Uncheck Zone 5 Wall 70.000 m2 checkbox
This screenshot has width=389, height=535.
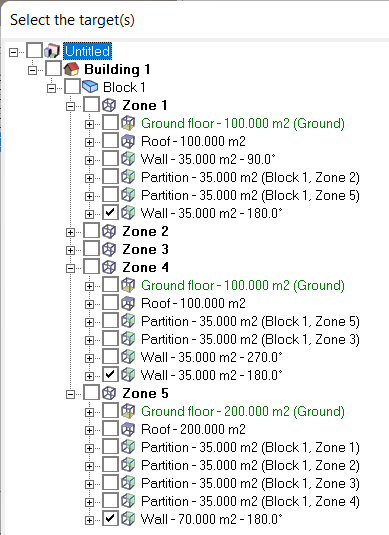coord(110,519)
